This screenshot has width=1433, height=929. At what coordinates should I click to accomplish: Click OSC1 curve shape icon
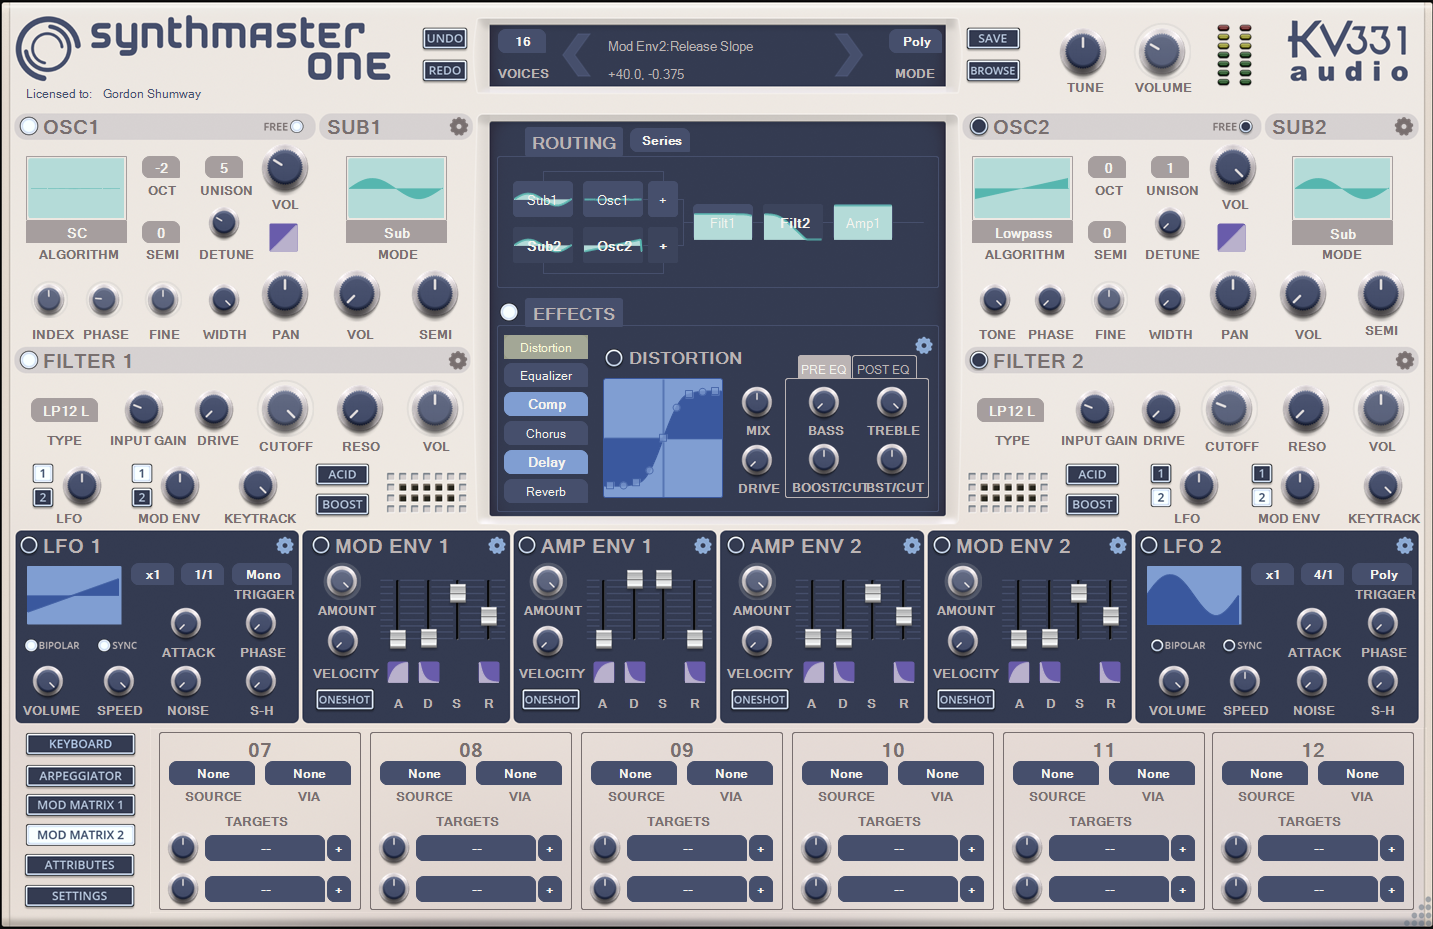284,238
